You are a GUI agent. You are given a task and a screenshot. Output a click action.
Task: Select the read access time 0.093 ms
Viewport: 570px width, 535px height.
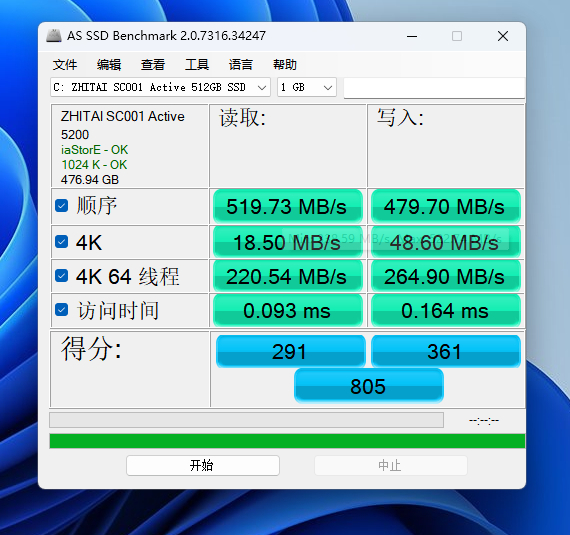click(288, 310)
